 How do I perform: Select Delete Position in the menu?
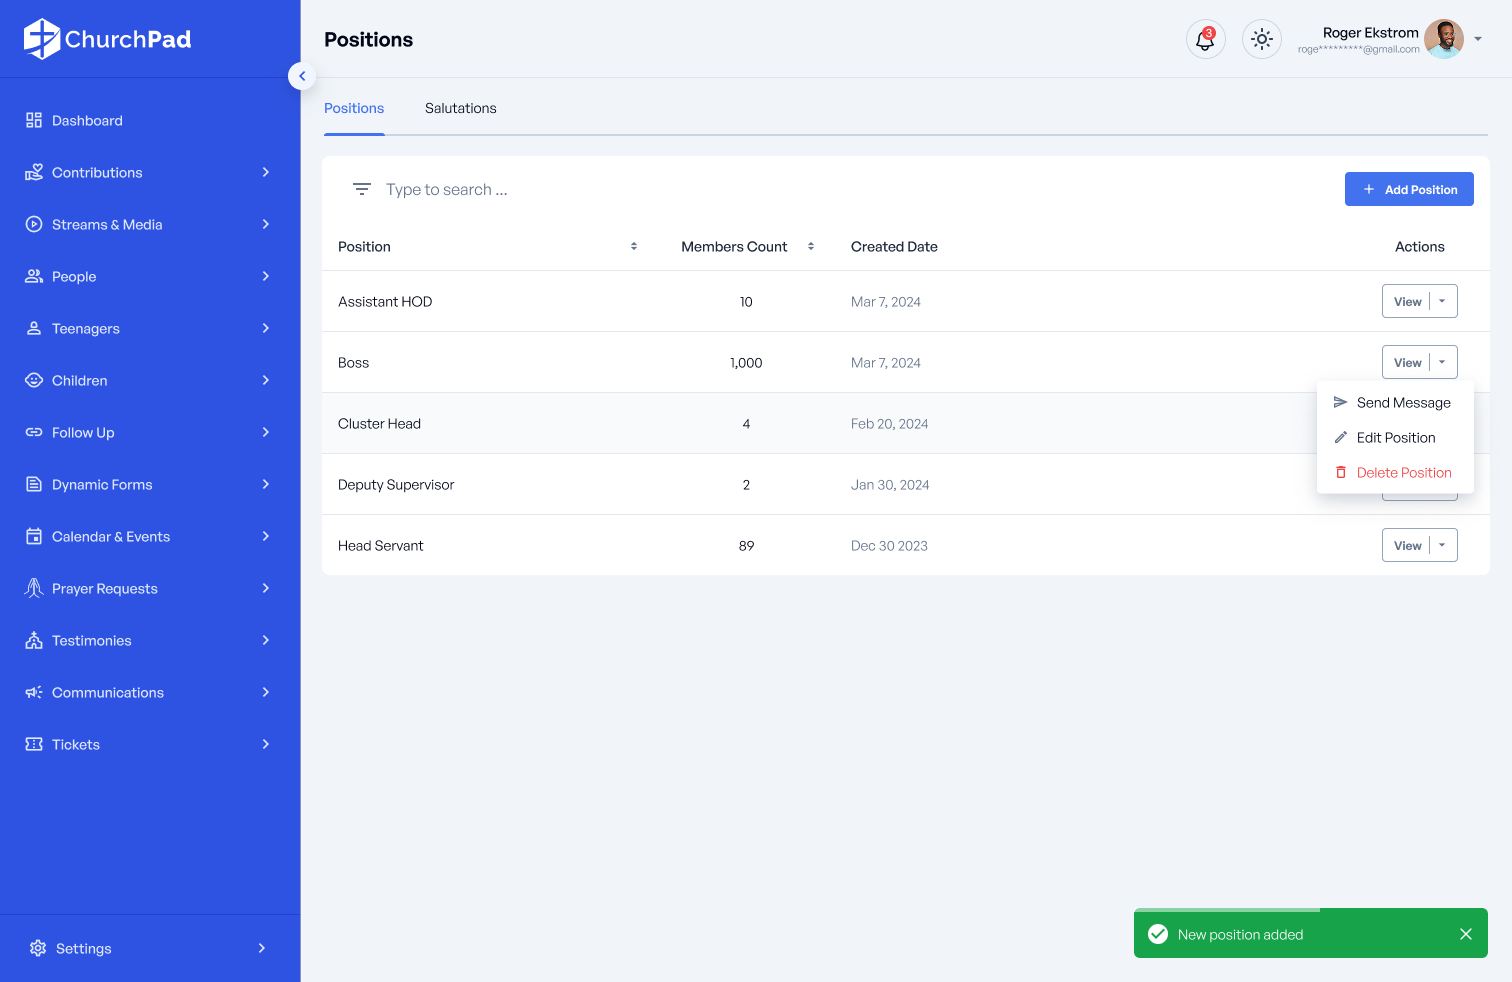[1403, 473]
